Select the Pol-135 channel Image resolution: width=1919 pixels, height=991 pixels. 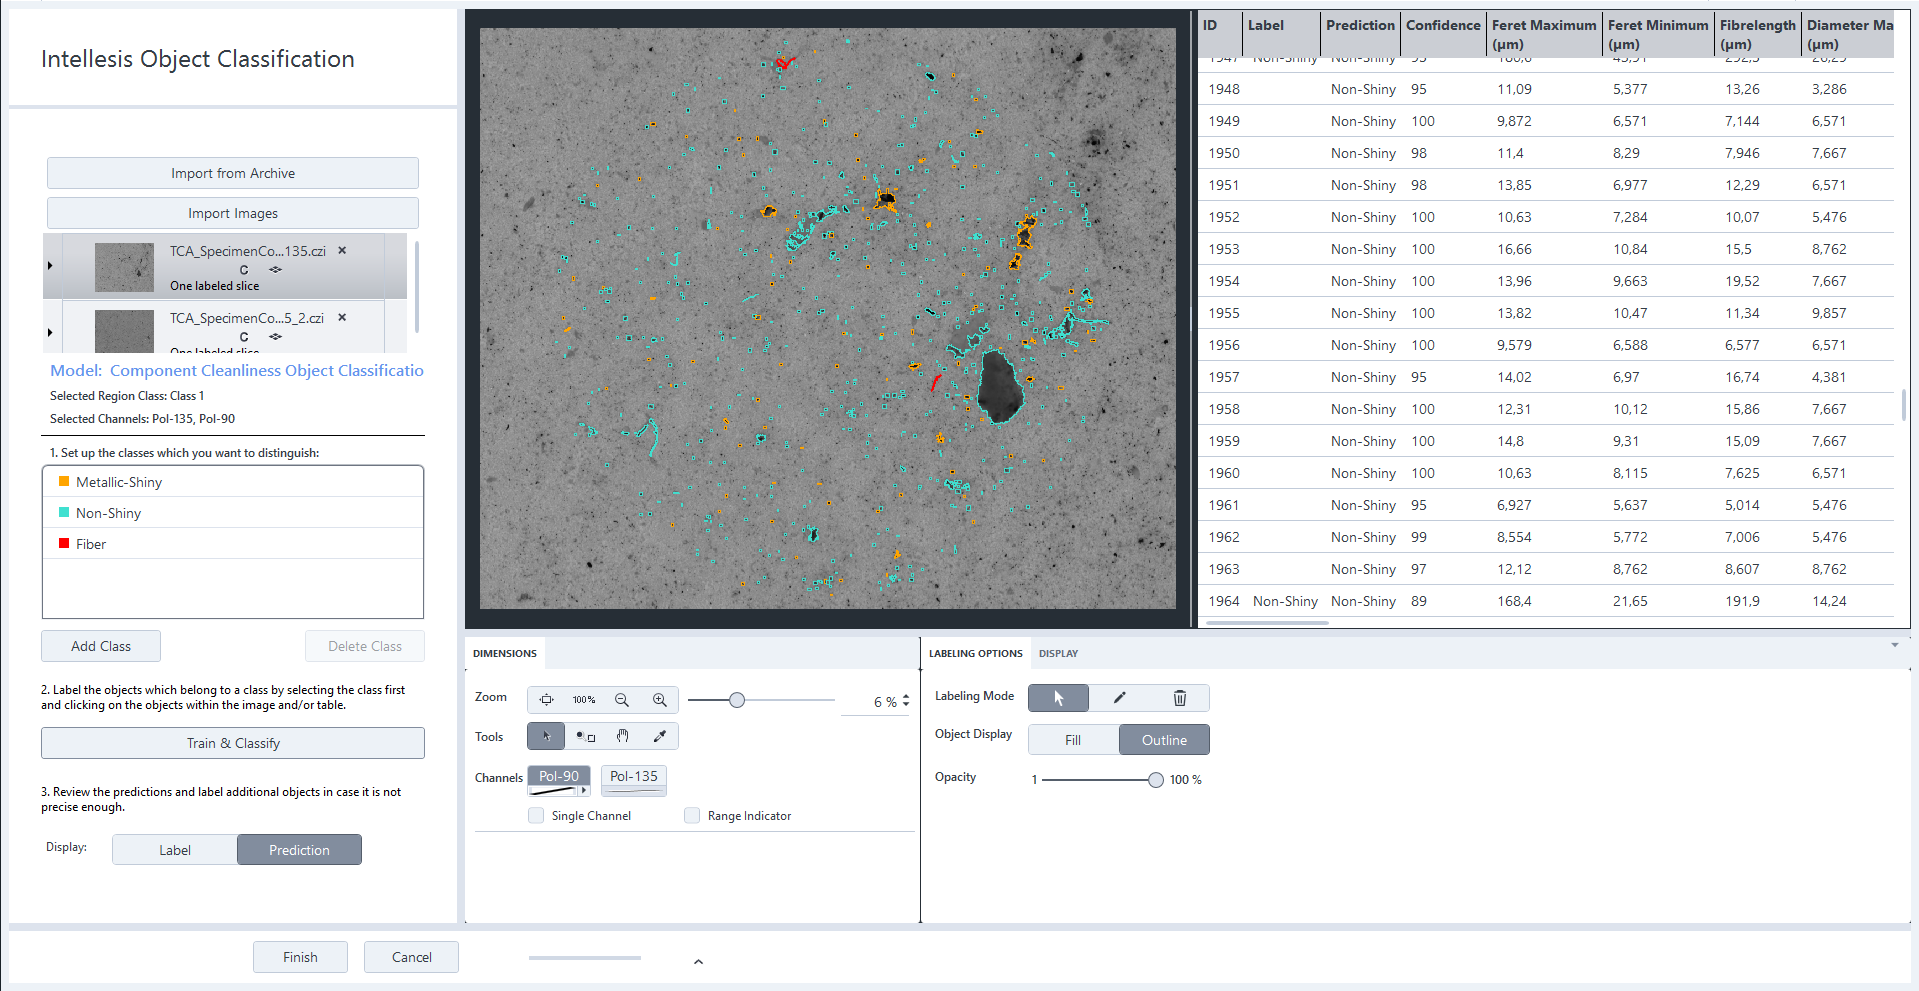(633, 776)
